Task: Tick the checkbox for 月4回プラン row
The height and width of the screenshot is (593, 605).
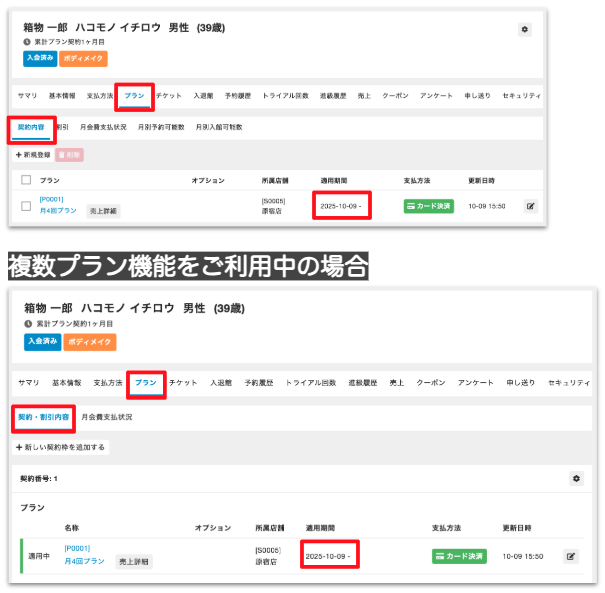Action: [26, 206]
